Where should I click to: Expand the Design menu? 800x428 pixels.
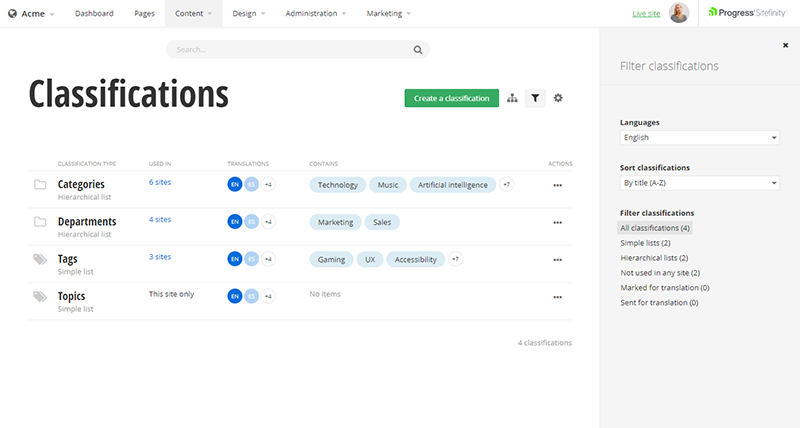point(248,13)
